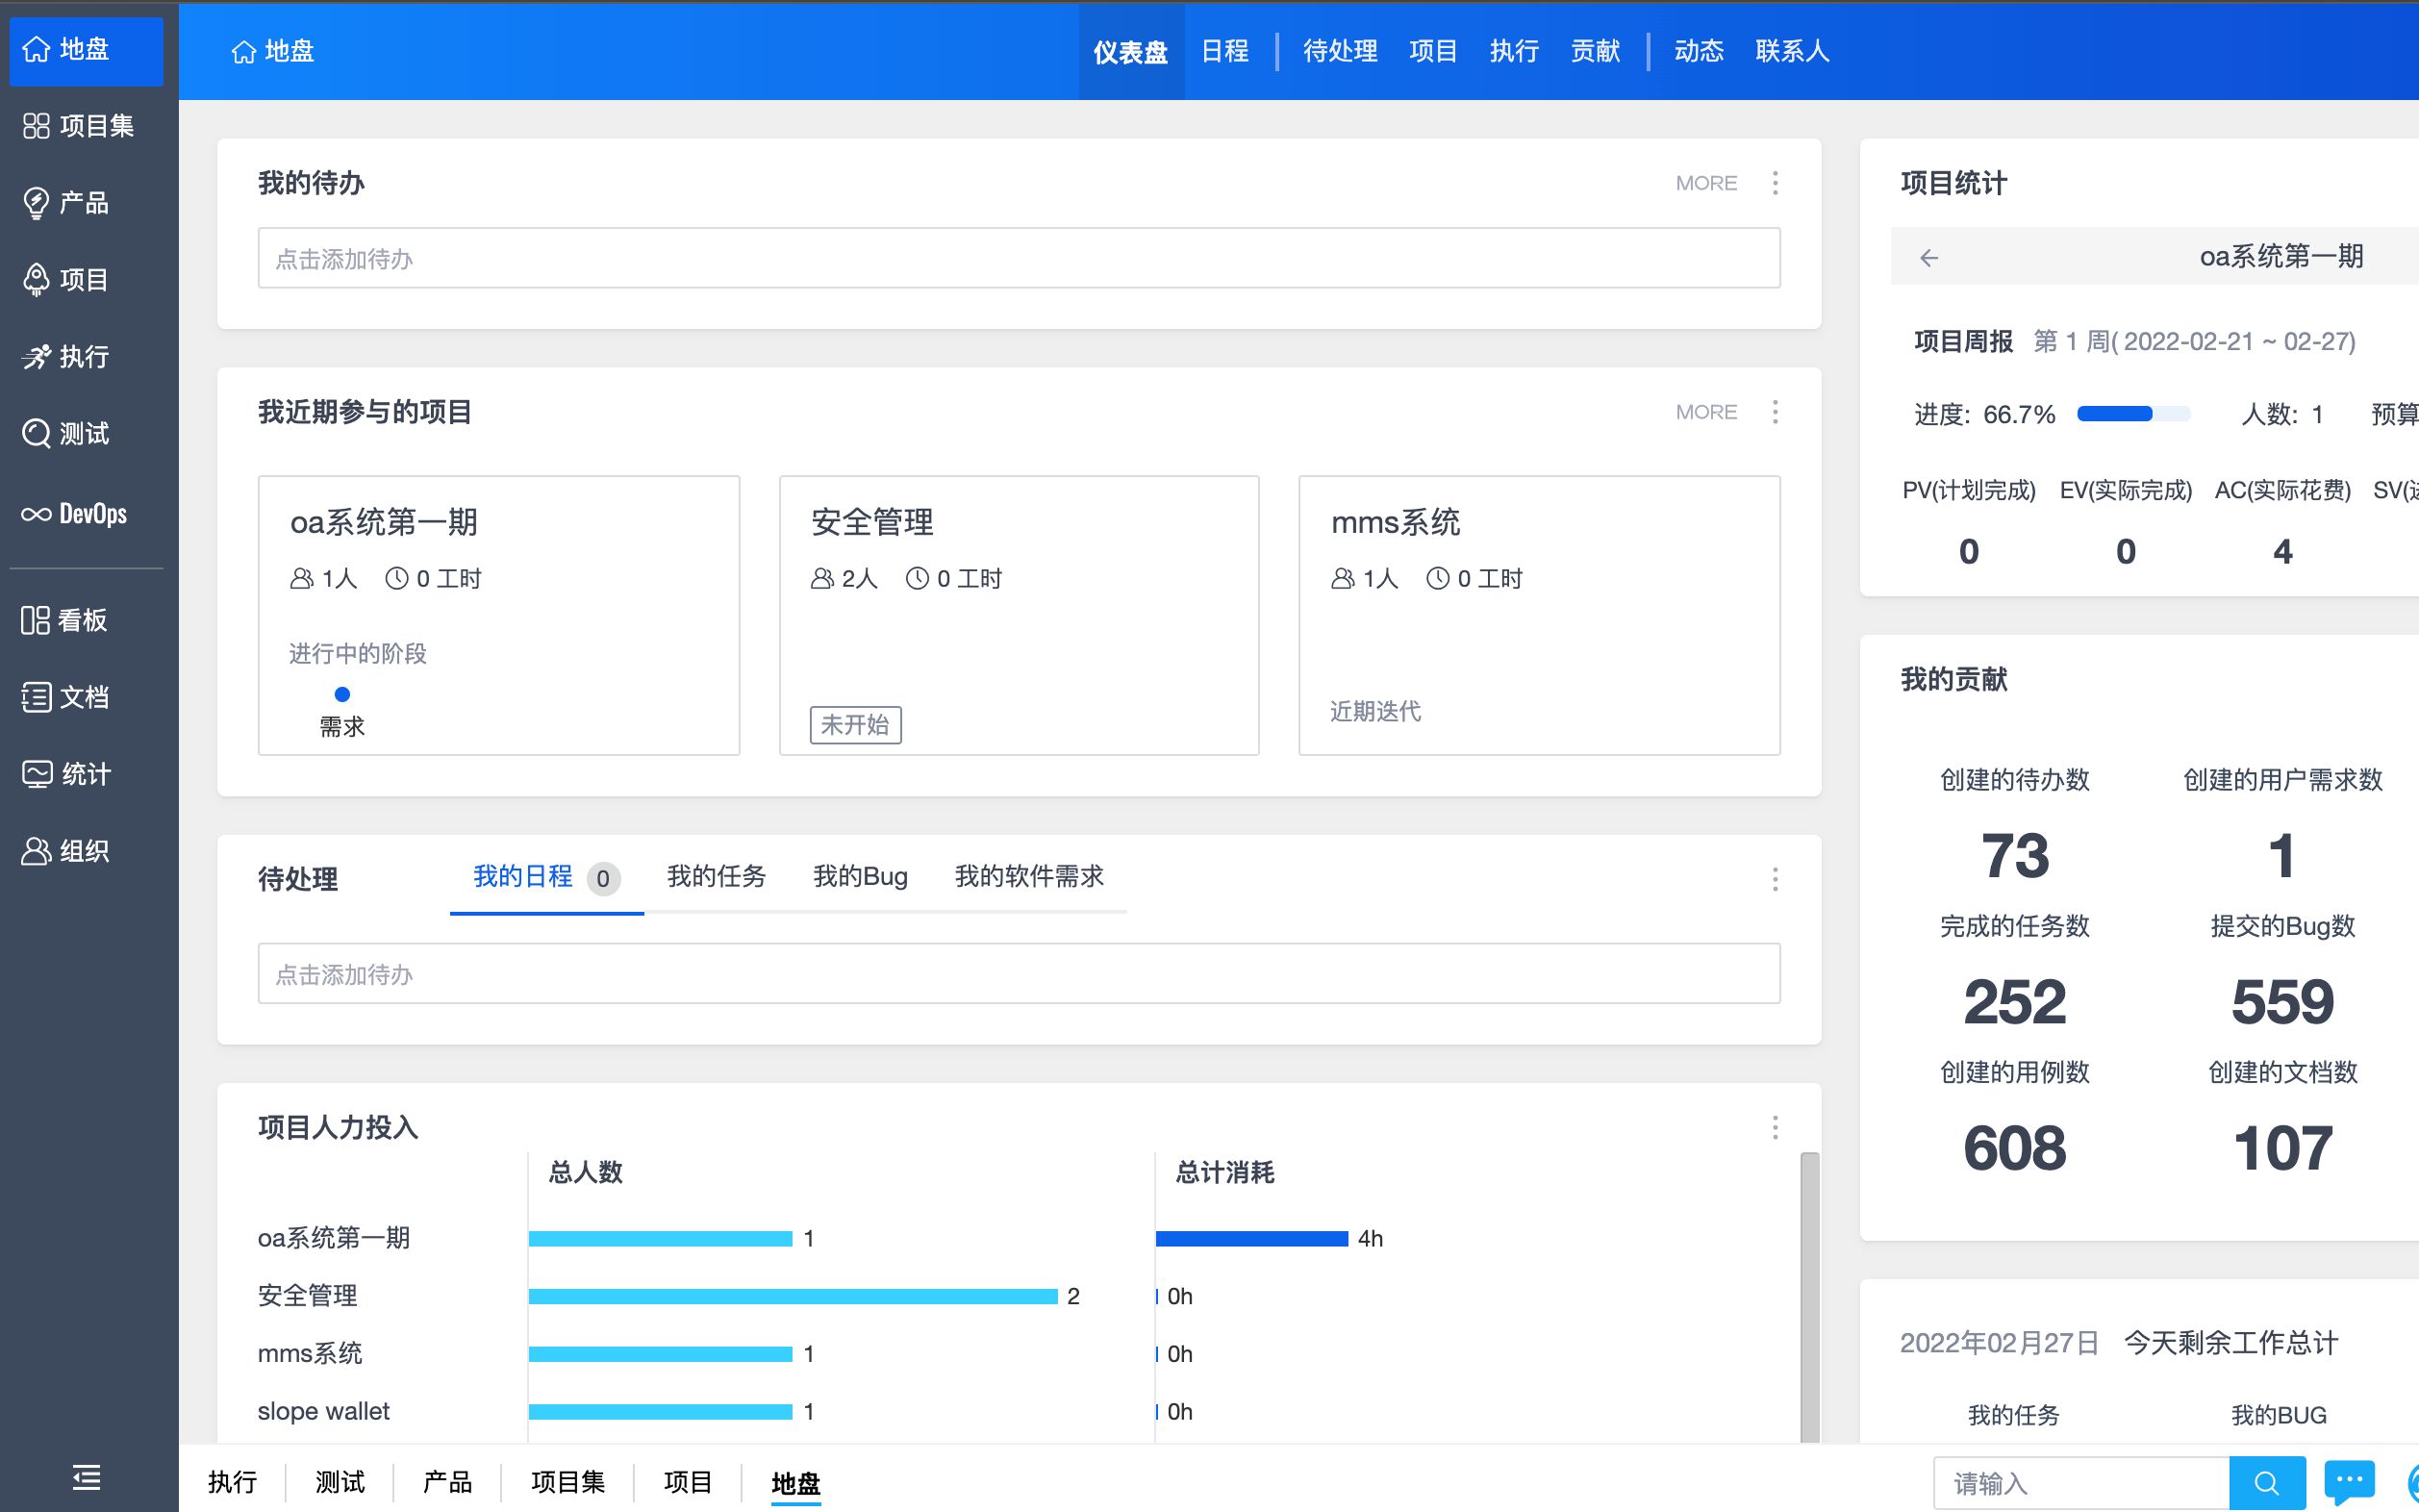This screenshot has width=2419, height=1512.
Task: Click the DevOps icon in sidebar
Action: 35,512
